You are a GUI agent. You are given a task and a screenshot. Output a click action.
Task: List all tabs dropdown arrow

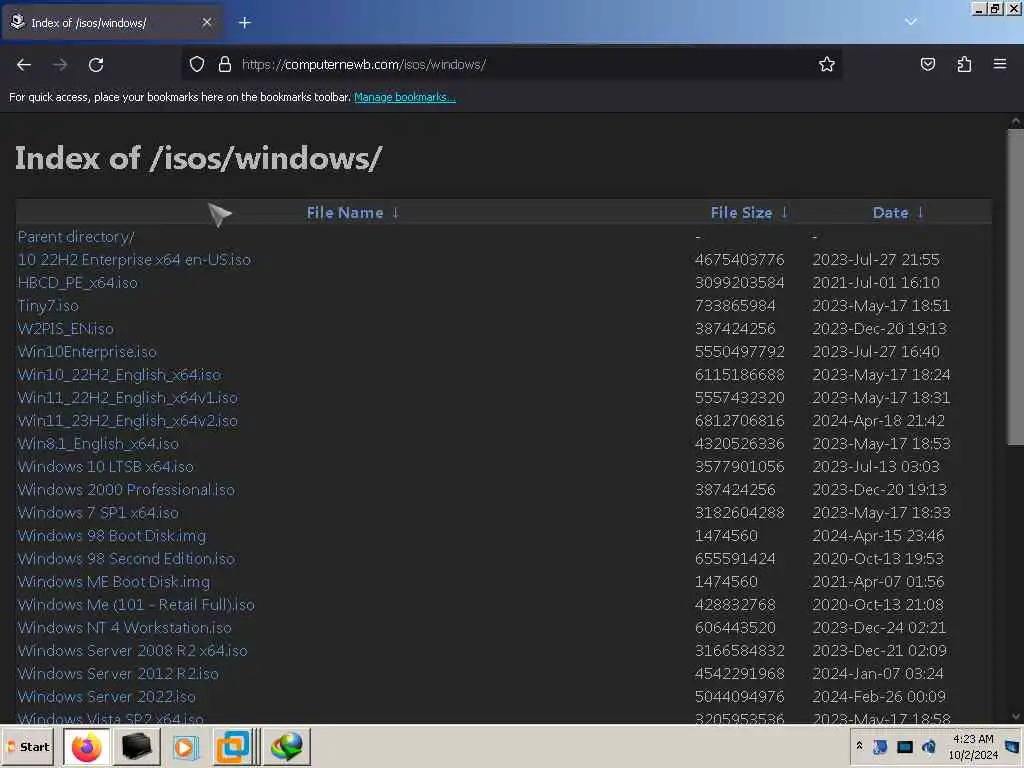click(910, 22)
